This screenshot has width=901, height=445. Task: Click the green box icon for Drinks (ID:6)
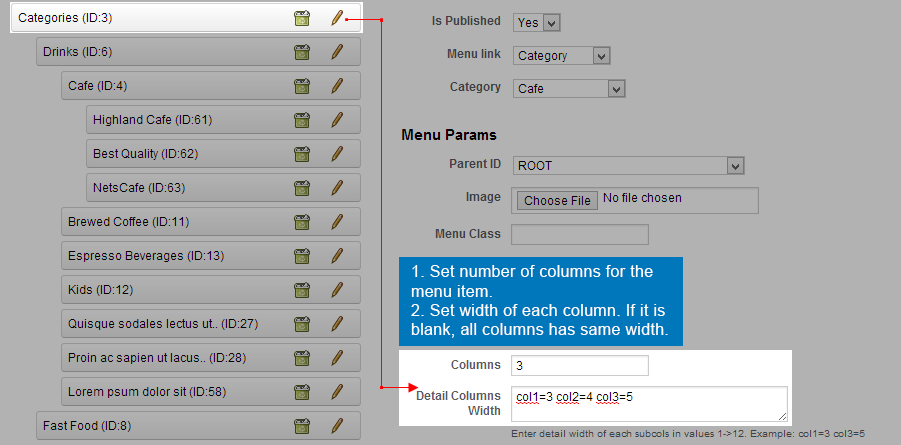pyautogui.click(x=302, y=52)
